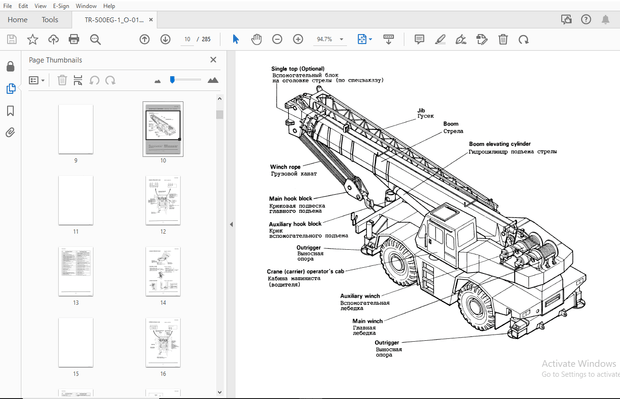The height and width of the screenshot is (399, 620).
Task: Select the page 13 thumbnail
Action: 76,272
